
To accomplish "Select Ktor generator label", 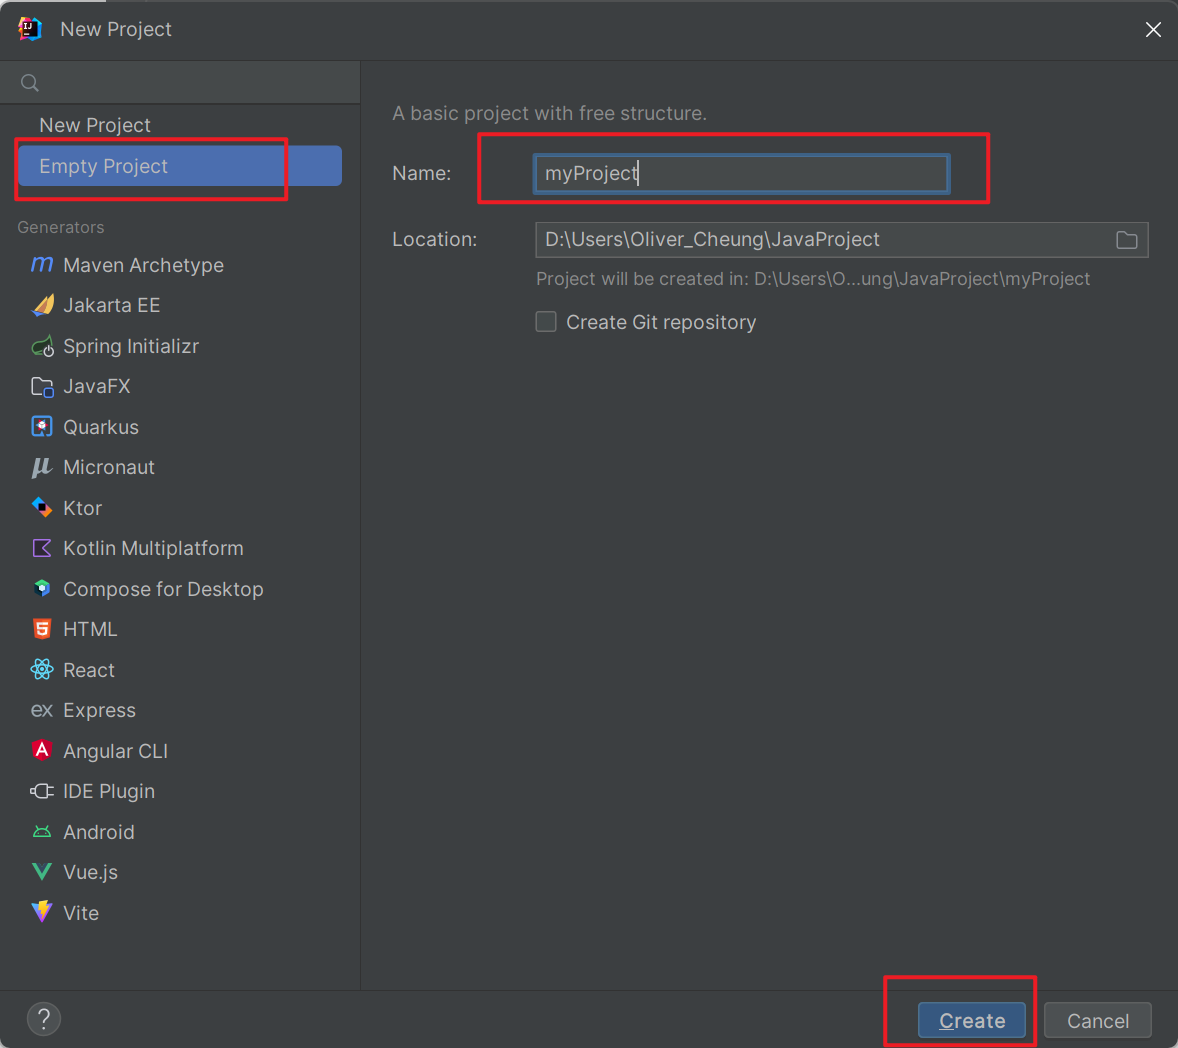I will (x=82, y=508).
